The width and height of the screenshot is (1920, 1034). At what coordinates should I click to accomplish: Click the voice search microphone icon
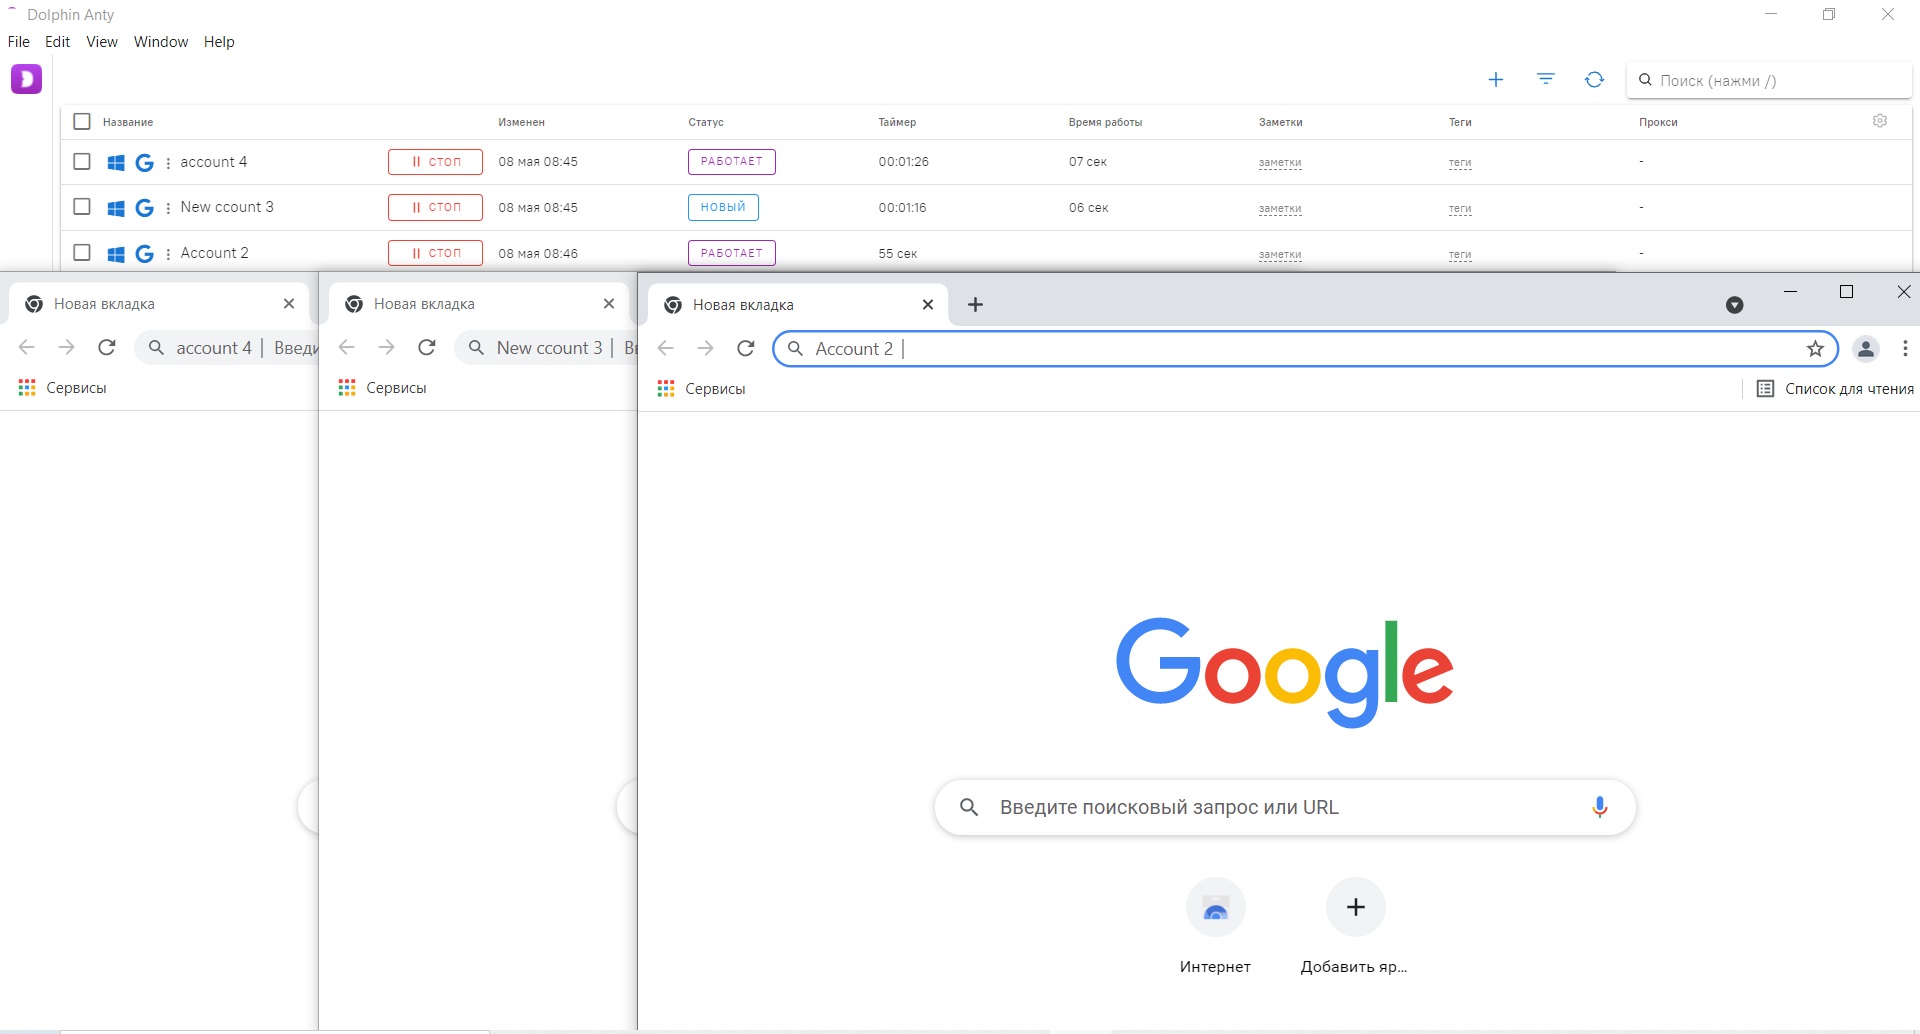[1599, 807]
